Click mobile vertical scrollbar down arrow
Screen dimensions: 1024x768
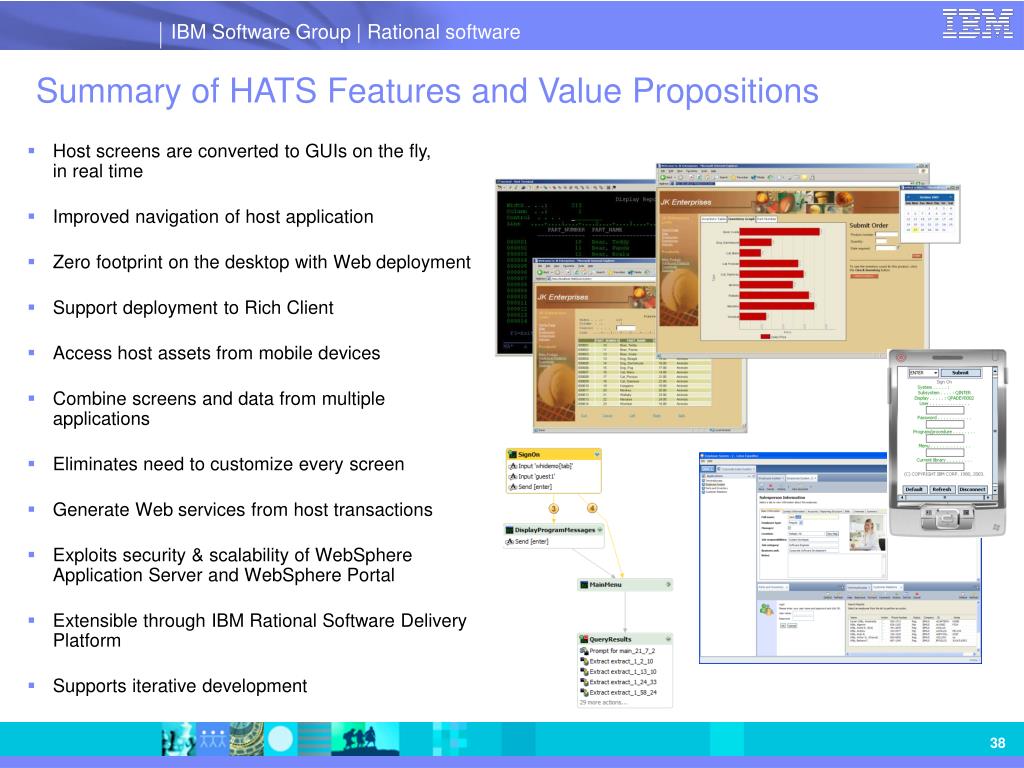pyautogui.click(x=995, y=489)
